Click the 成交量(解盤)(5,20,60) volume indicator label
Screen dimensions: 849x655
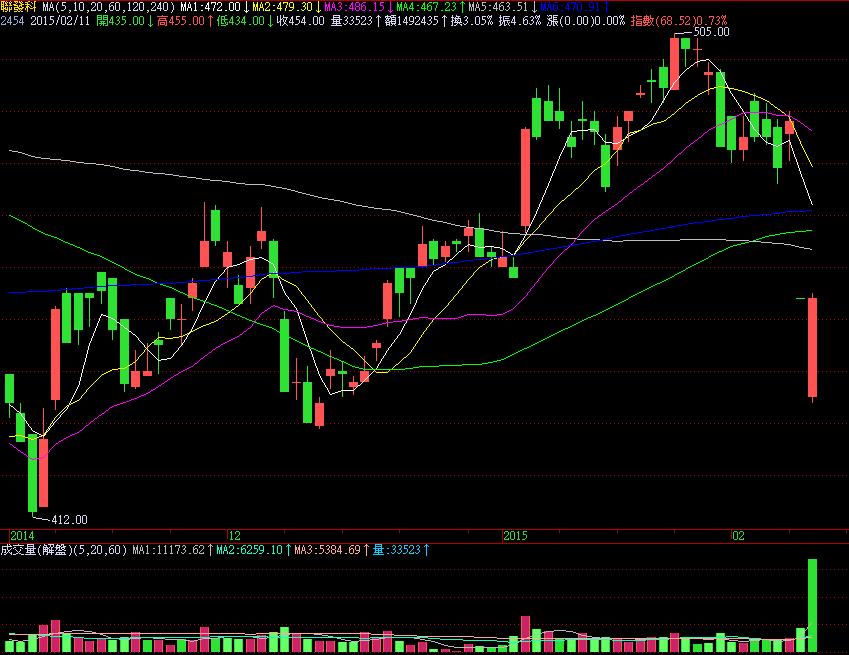coord(63,550)
